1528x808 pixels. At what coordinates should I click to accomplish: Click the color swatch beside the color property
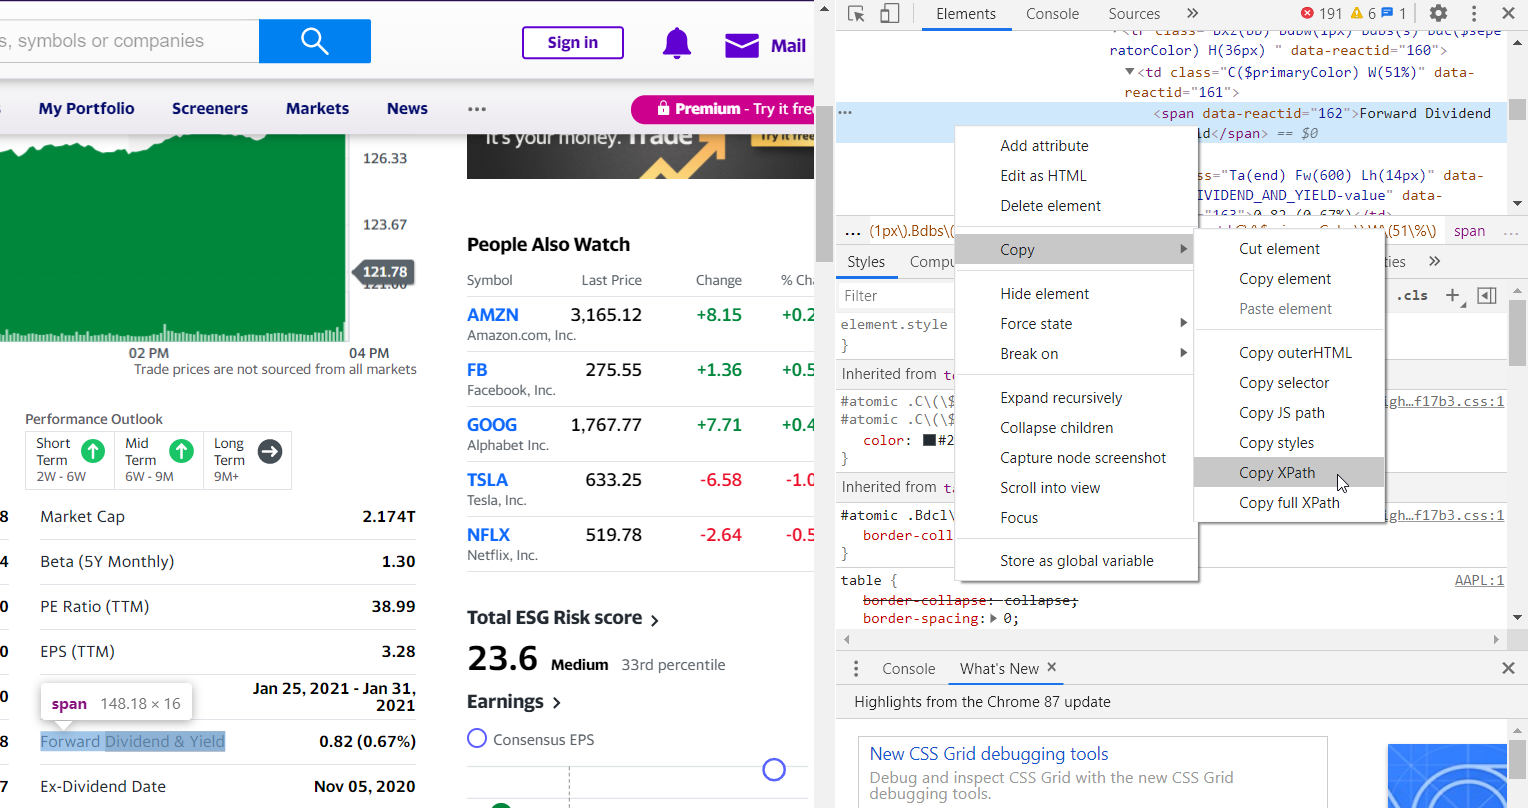pyautogui.click(x=929, y=440)
